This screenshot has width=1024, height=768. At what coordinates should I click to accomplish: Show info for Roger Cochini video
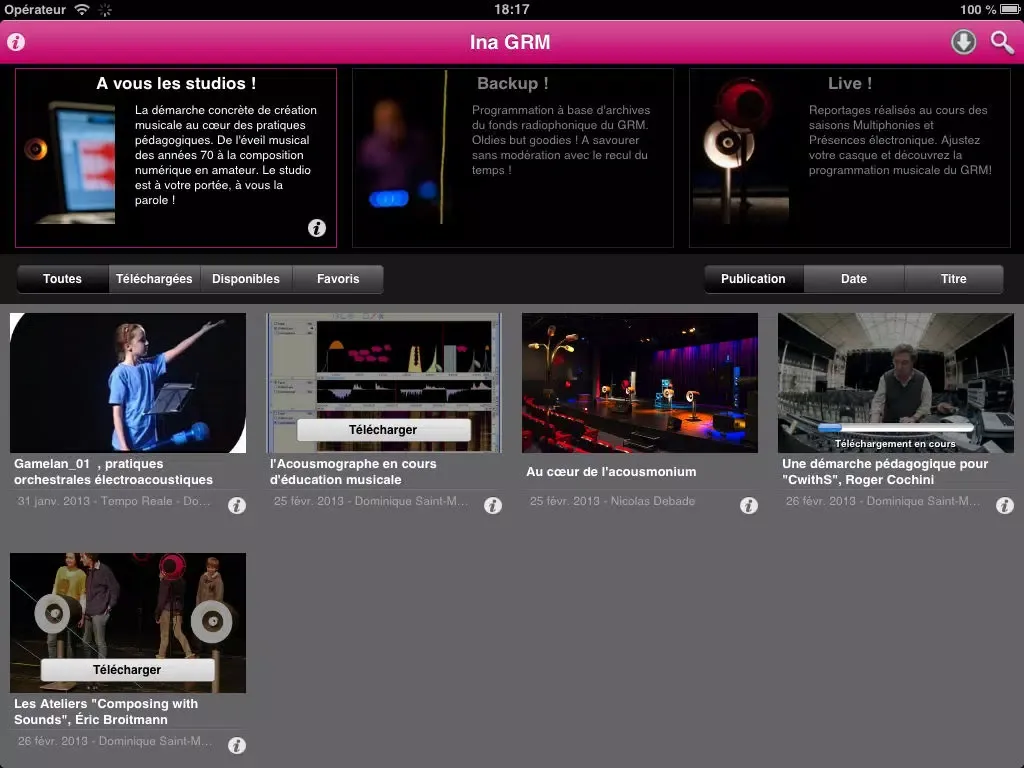pos(1005,505)
